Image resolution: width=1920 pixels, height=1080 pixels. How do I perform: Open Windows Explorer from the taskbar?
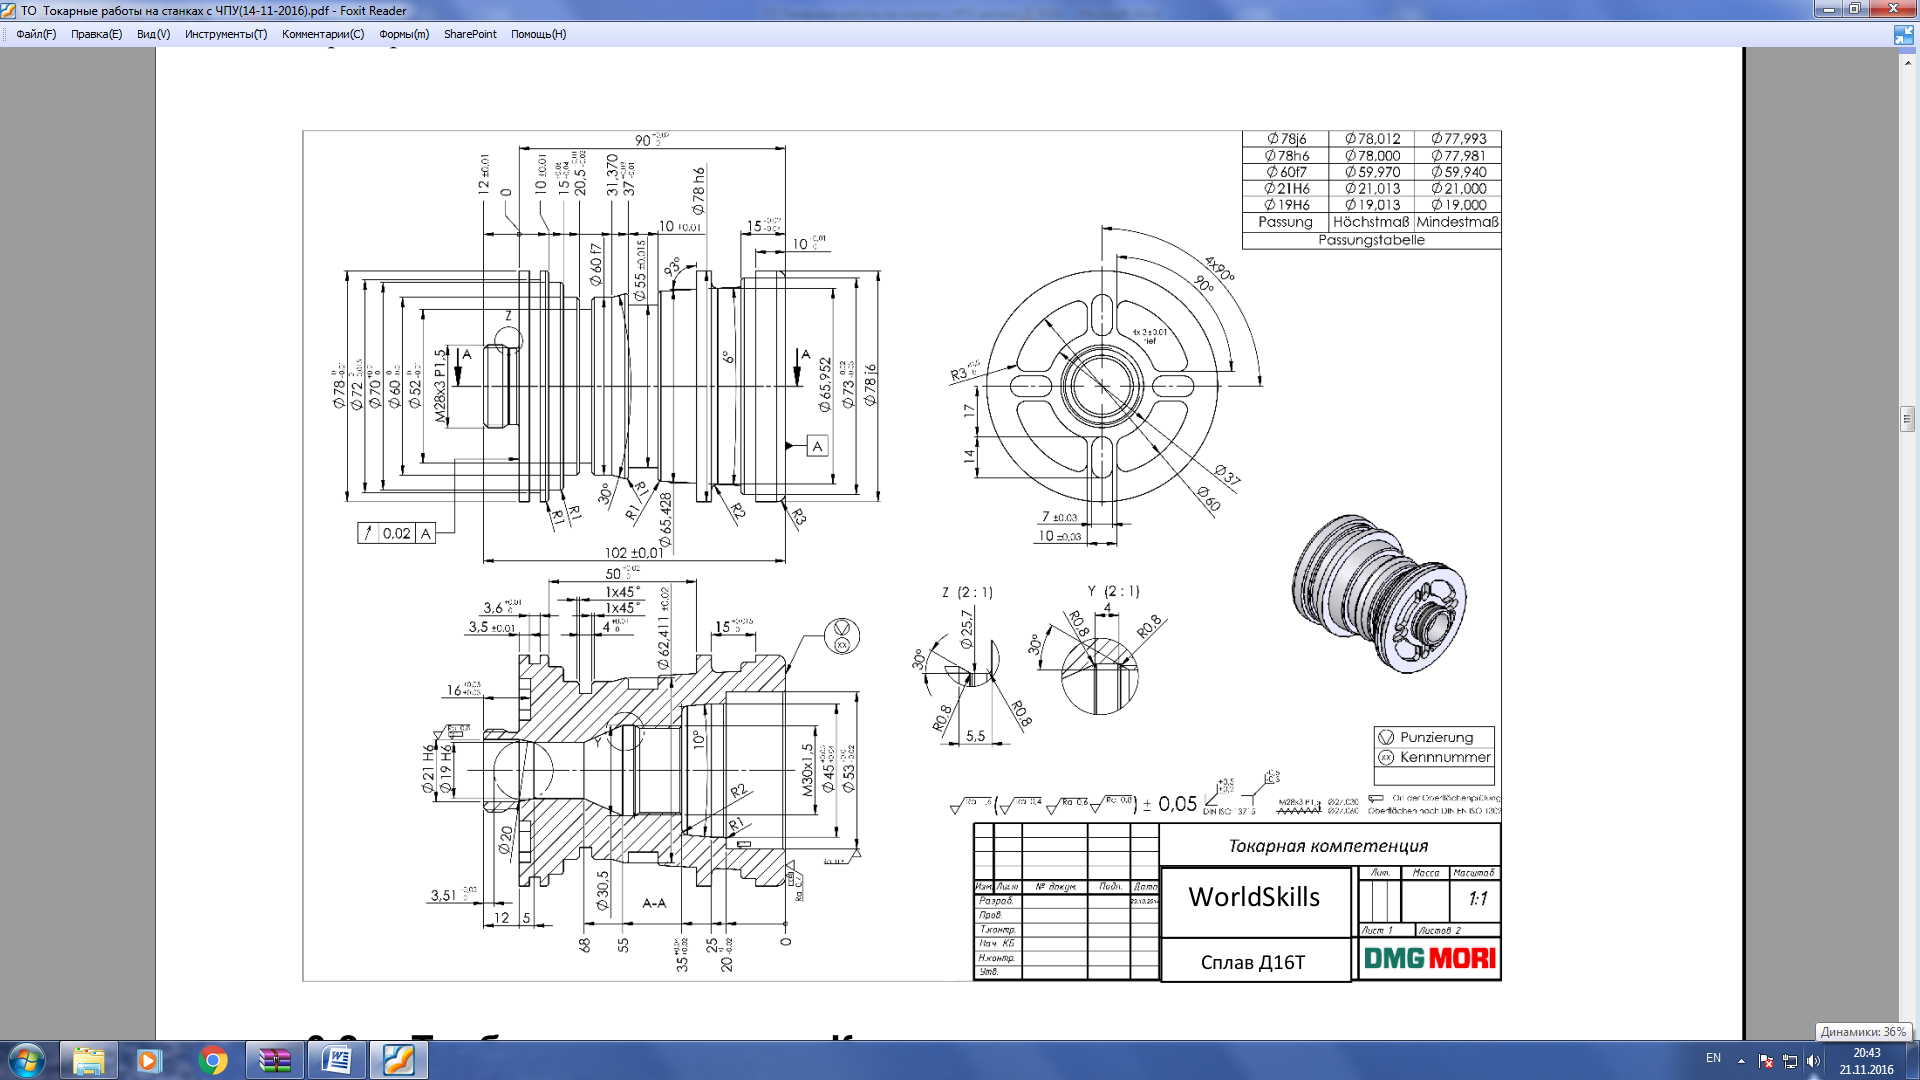click(x=88, y=1060)
